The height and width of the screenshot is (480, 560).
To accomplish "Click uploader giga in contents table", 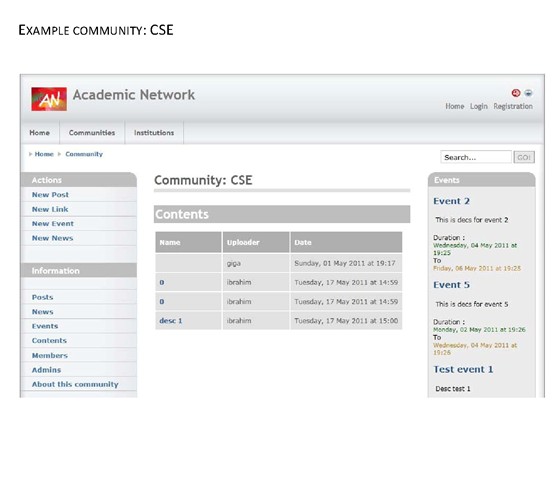I will (234, 264).
